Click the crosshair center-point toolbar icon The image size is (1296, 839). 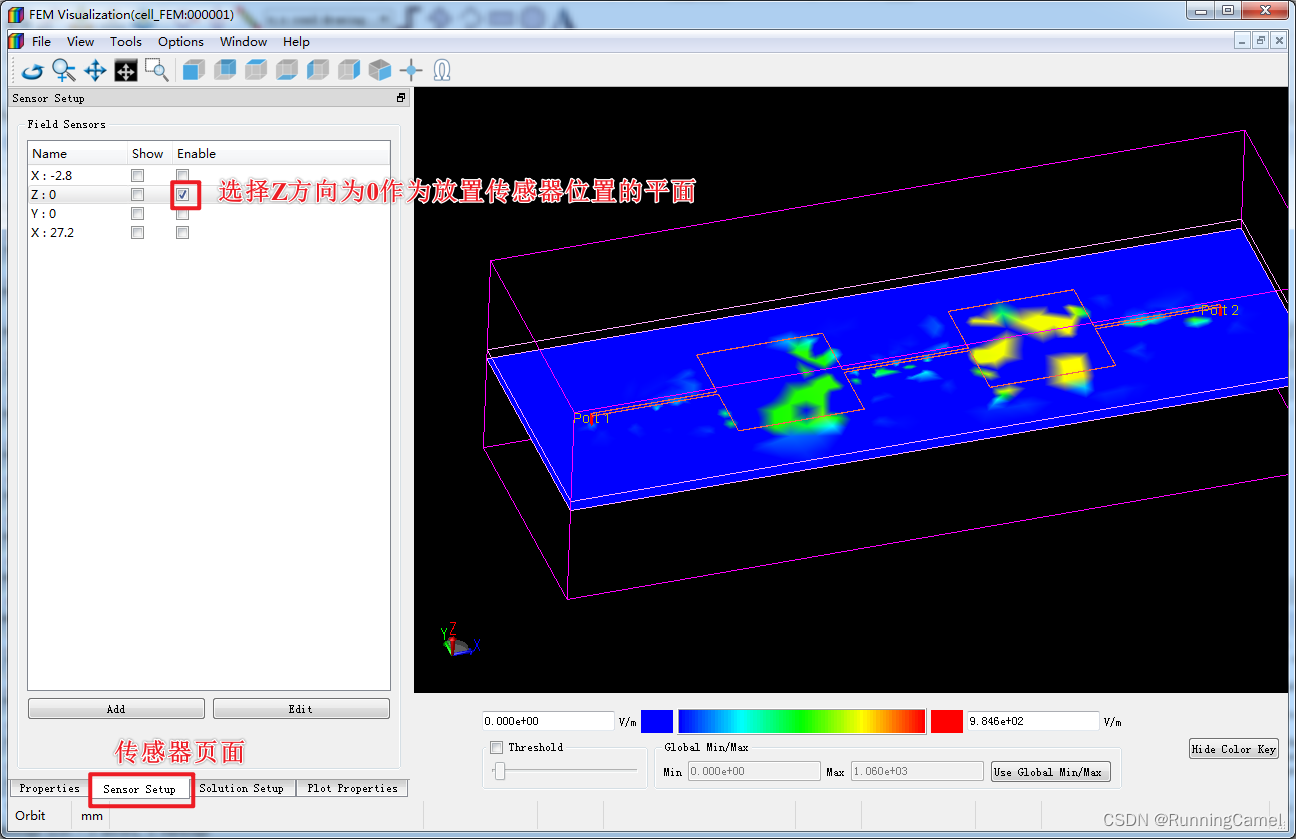tap(411, 70)
